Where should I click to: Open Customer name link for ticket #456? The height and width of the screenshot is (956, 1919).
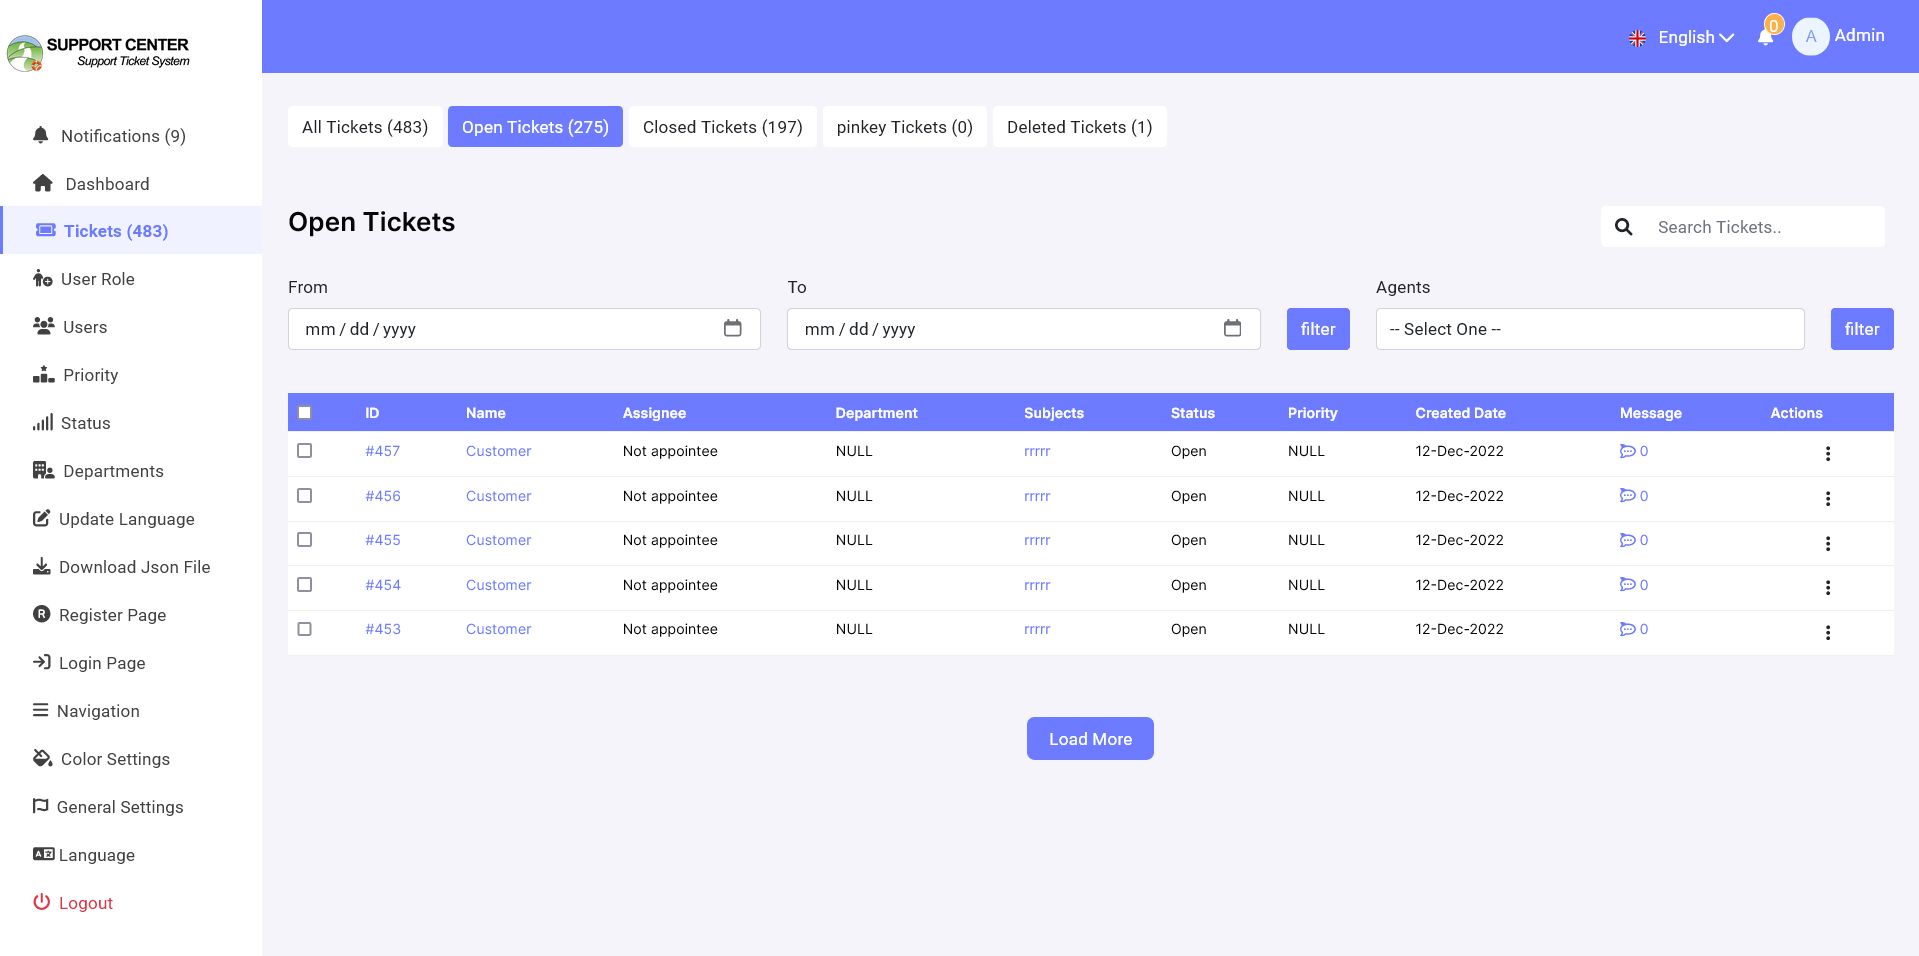click(x=498, y=496)
